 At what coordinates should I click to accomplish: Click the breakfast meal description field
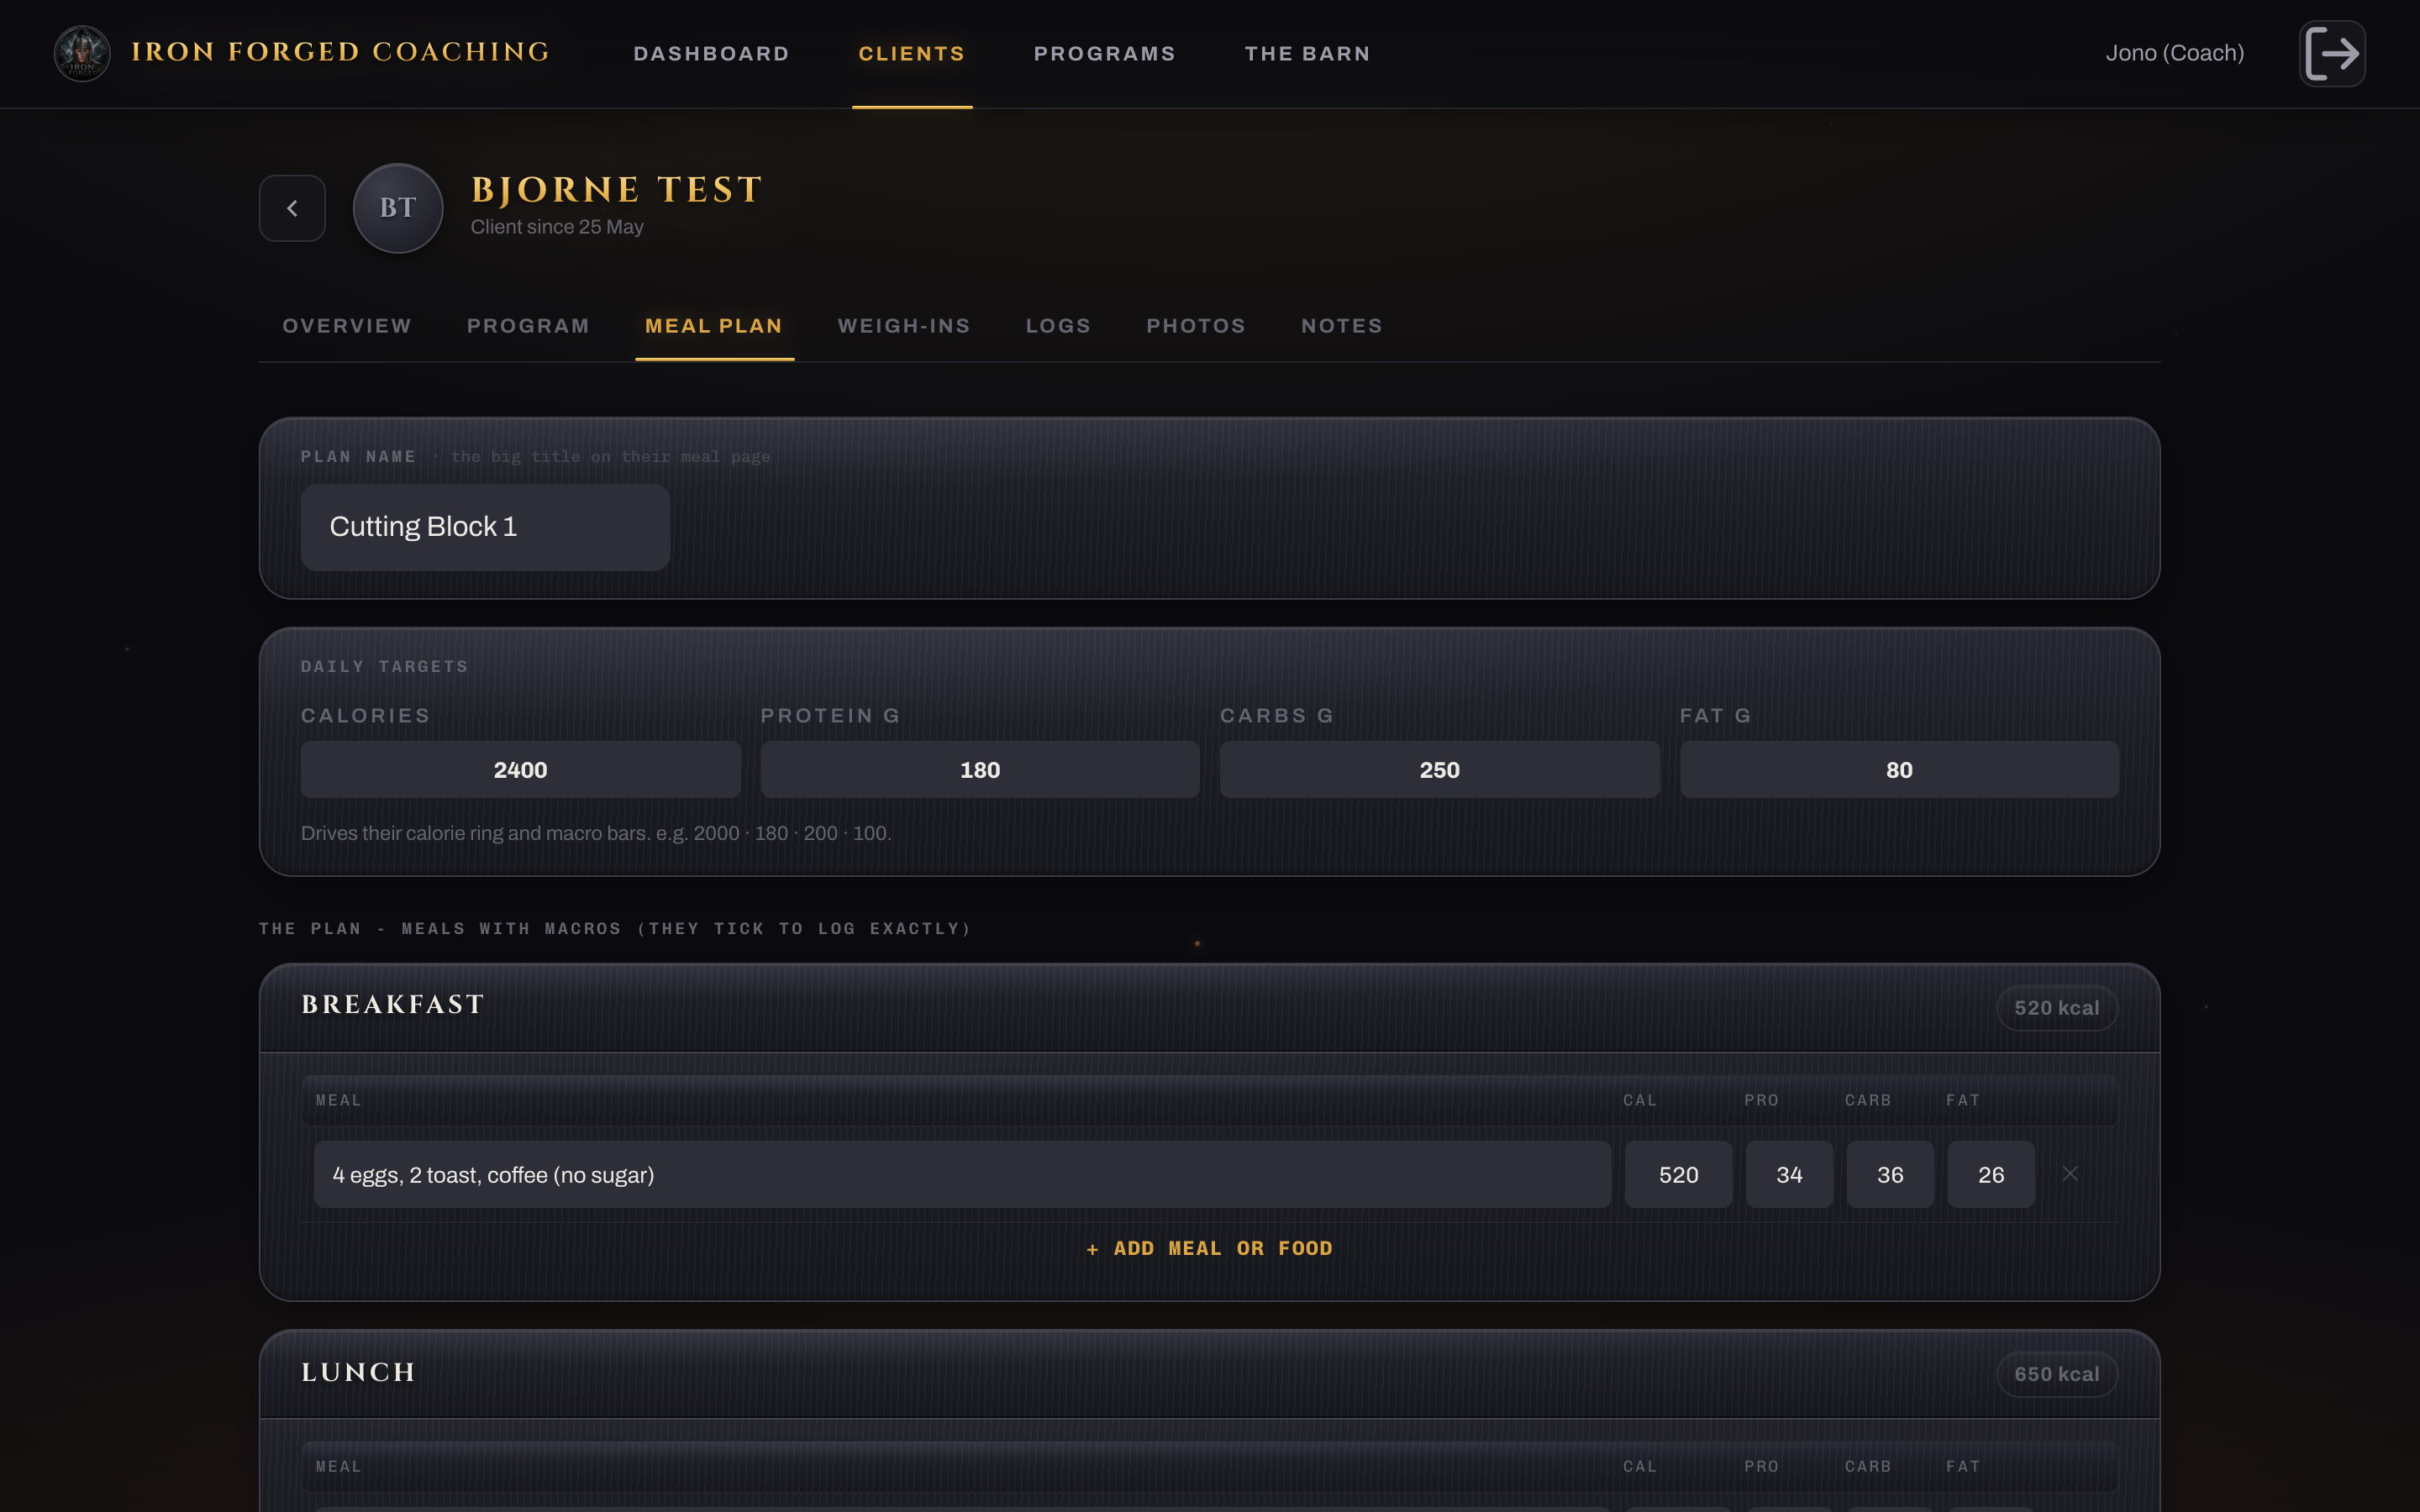pyautogui.click(x=962, y=1174)
